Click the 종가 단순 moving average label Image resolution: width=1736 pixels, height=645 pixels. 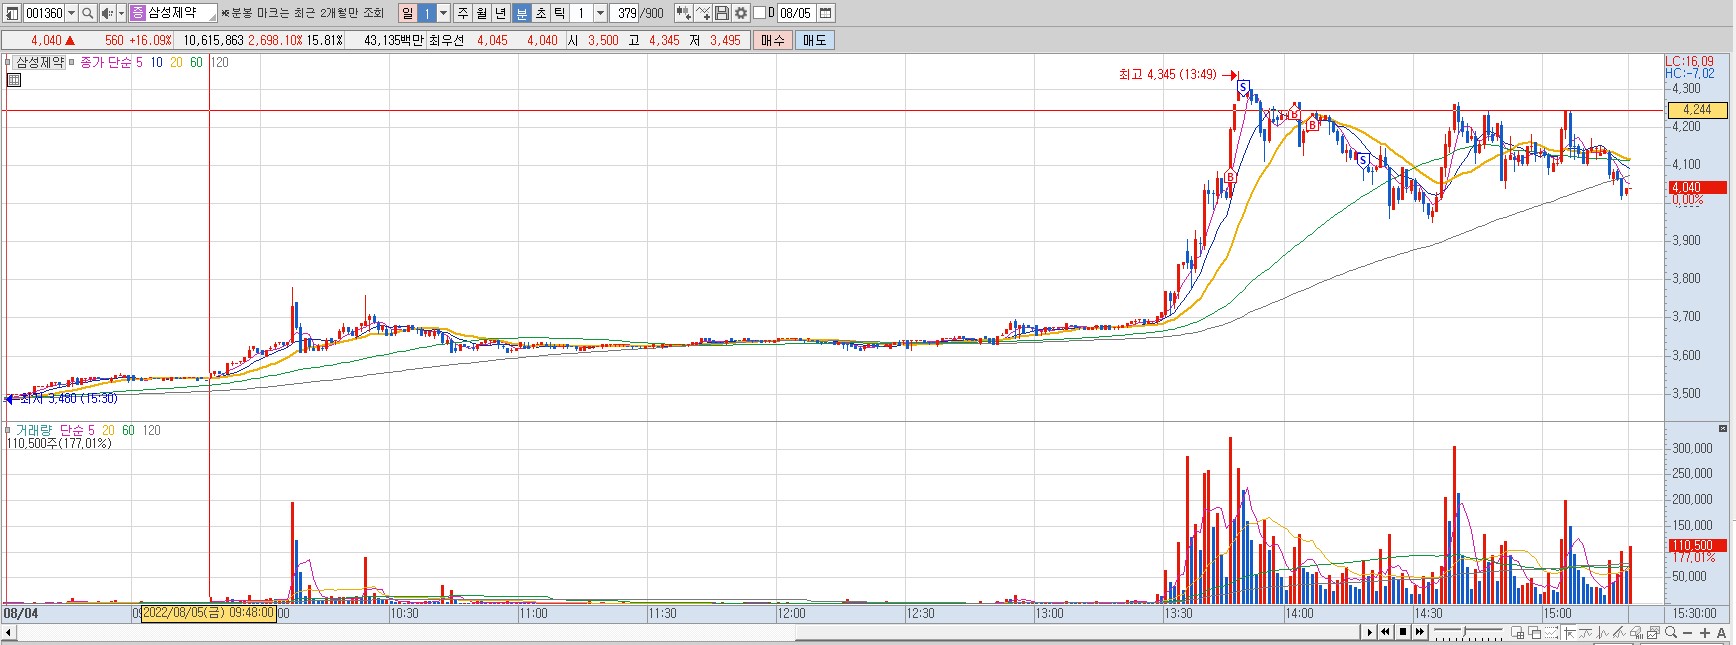coord(105,62)
